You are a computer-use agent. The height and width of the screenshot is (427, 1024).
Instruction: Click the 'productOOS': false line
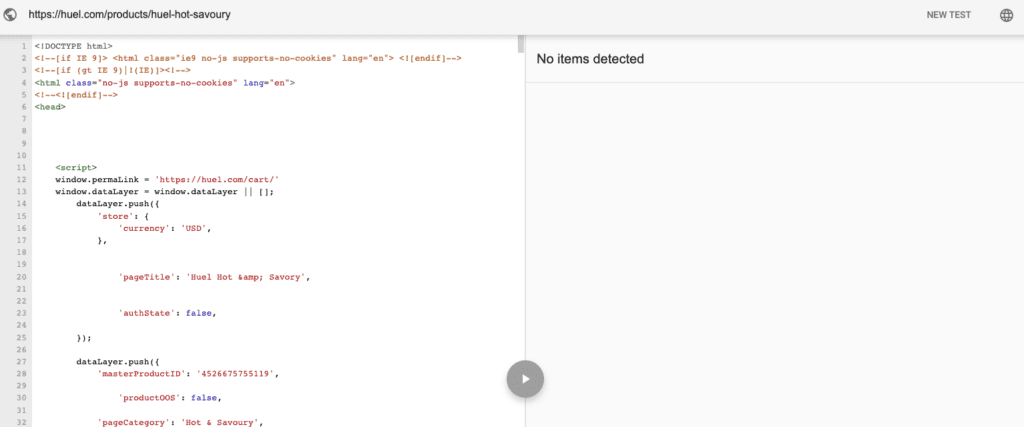click(169, 397)
